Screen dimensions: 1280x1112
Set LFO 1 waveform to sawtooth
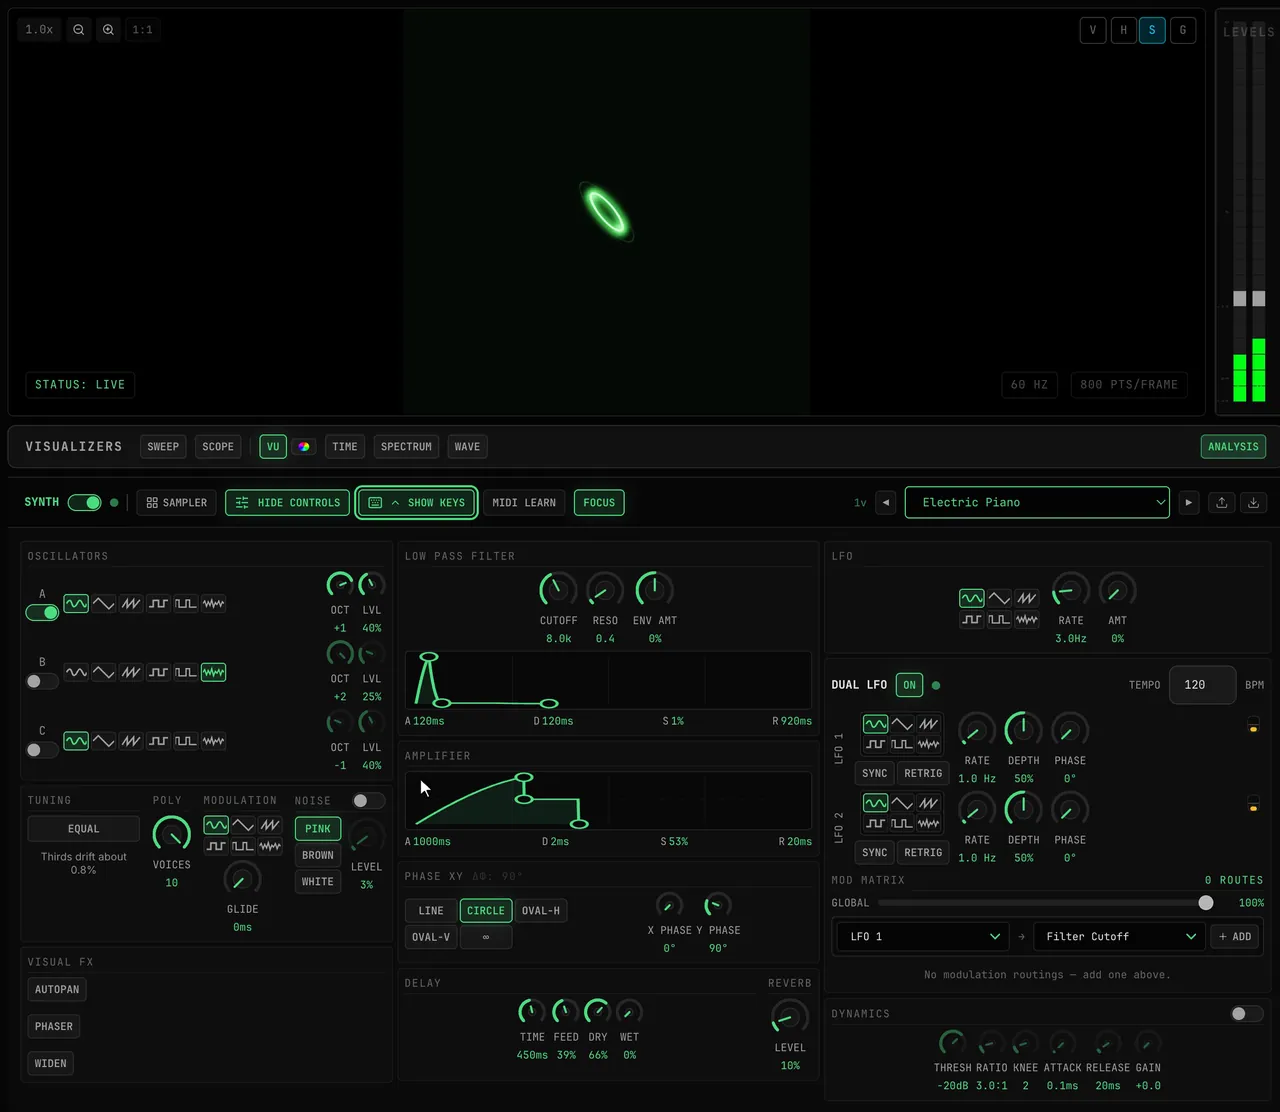tap(929, 724)
